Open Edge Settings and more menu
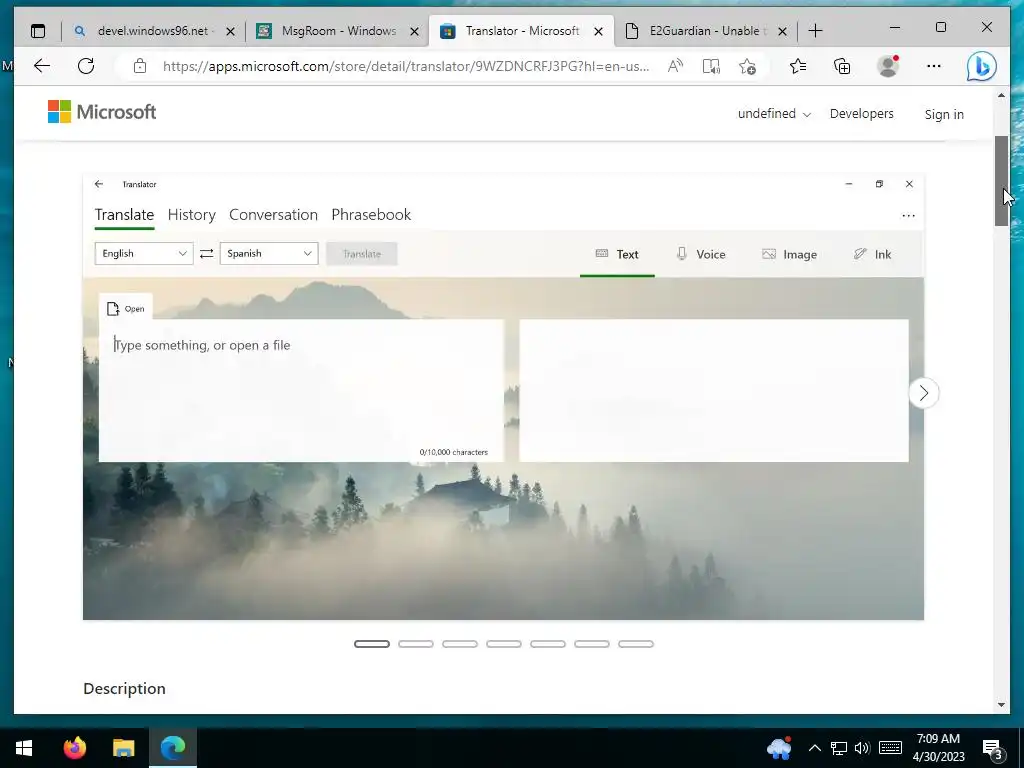This screenshot has height=768, width=1024. (934, 66)
